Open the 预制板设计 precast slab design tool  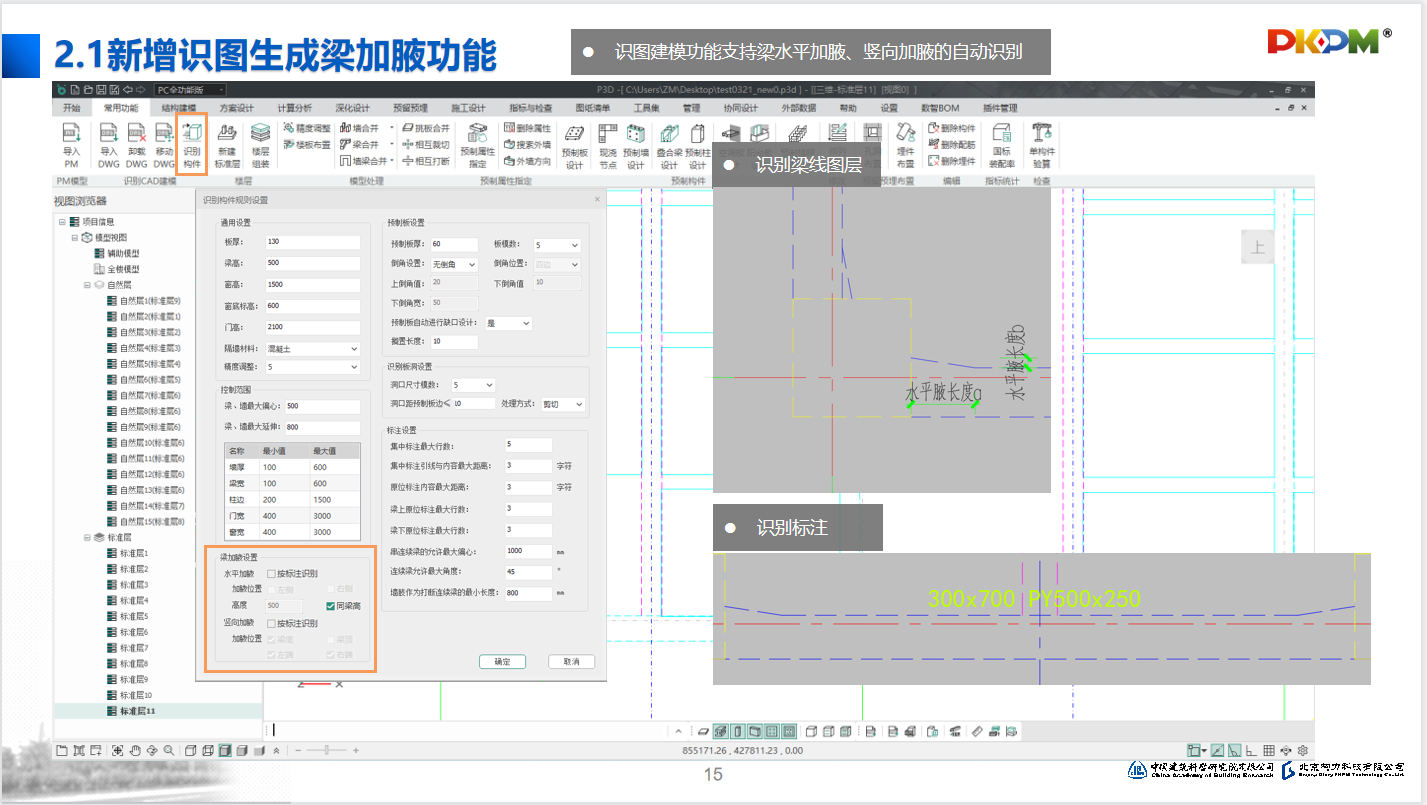[x=574, y=144]
